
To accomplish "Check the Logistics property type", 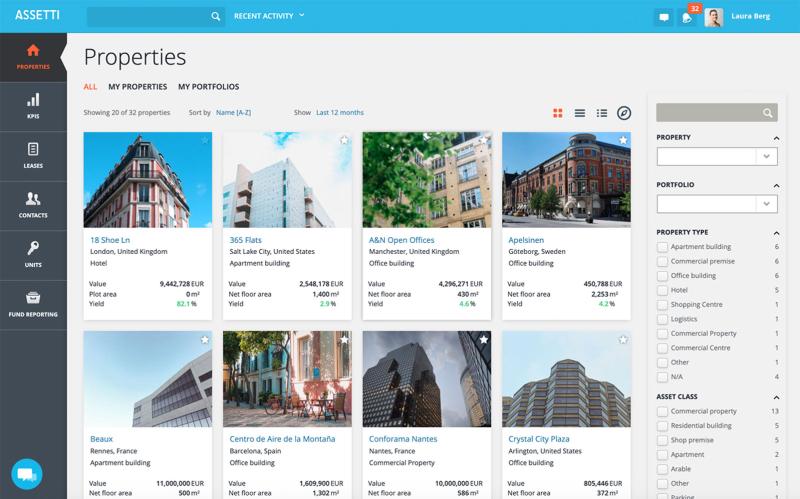I will 662,319.
